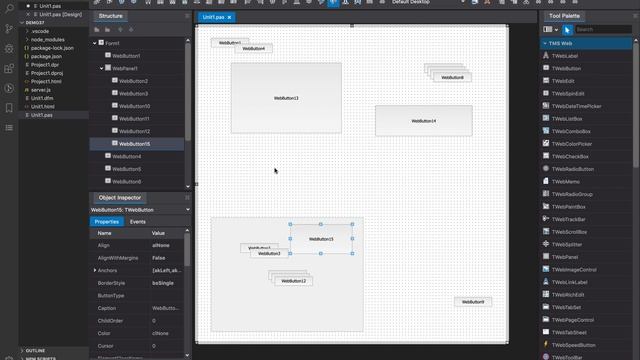Select TWebPageControl component
The width and height of the screenshot is (640, 360).
[573, 320]
